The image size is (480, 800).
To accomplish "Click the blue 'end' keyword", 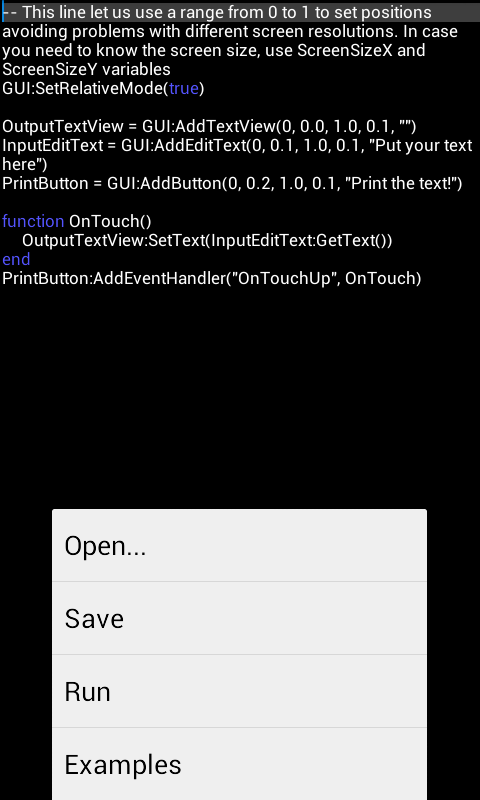I will pyautogui.click(x=16, y=259).
